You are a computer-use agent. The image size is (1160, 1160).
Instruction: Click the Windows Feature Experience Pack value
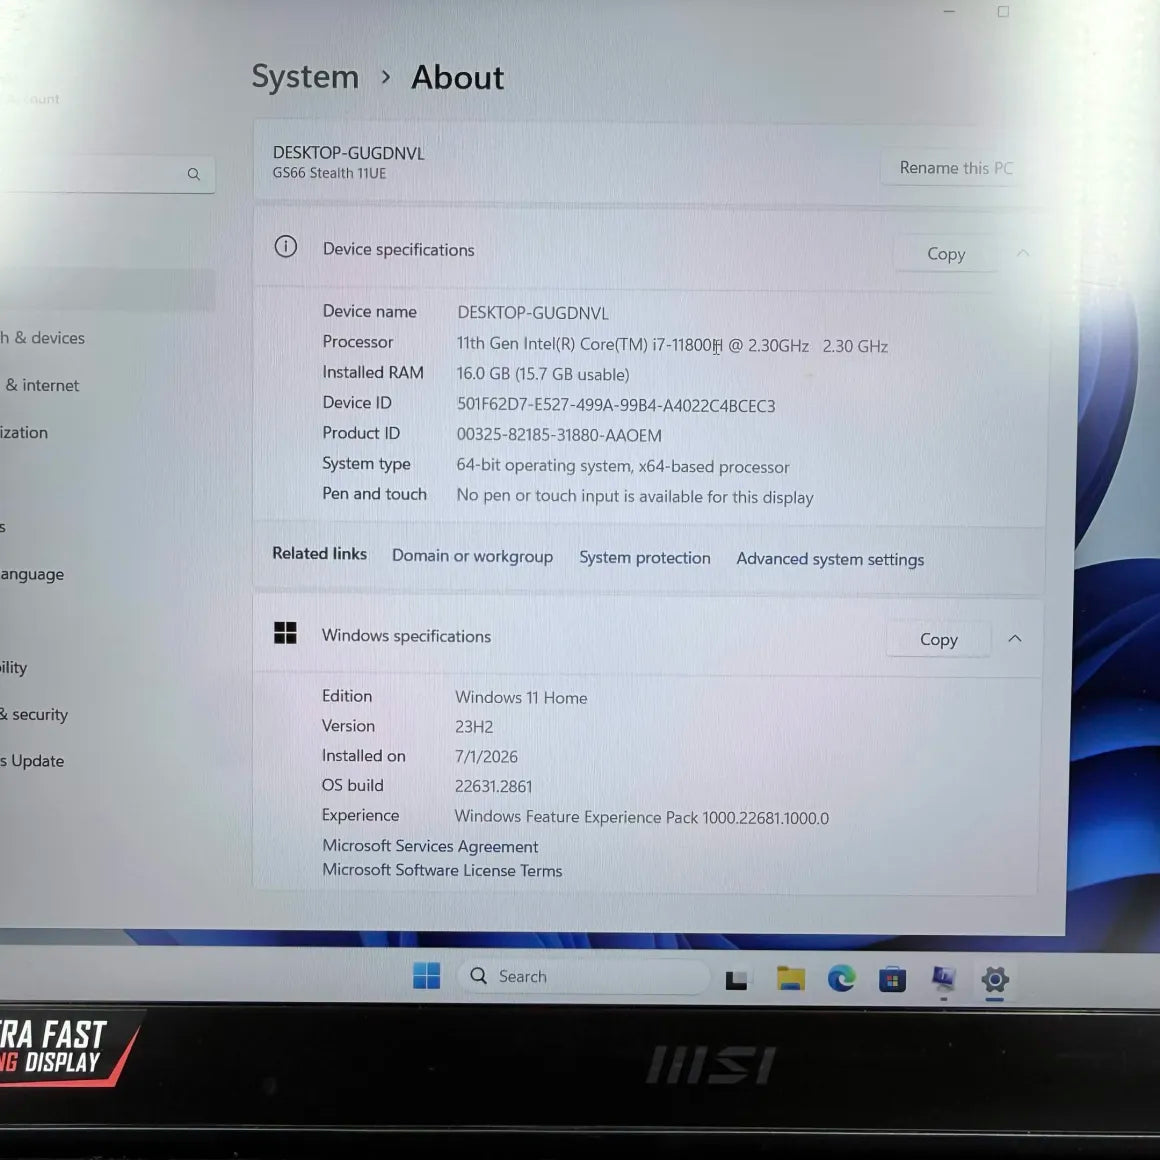[x=641, y=817]
